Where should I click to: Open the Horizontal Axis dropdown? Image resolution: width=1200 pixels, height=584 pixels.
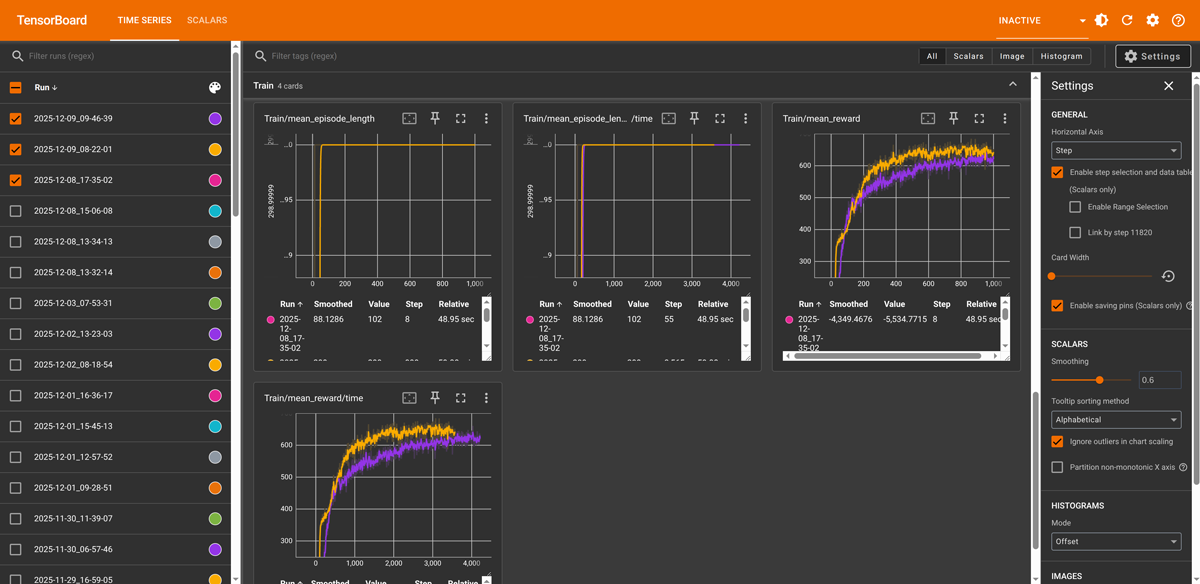[x=1116, y=150]
